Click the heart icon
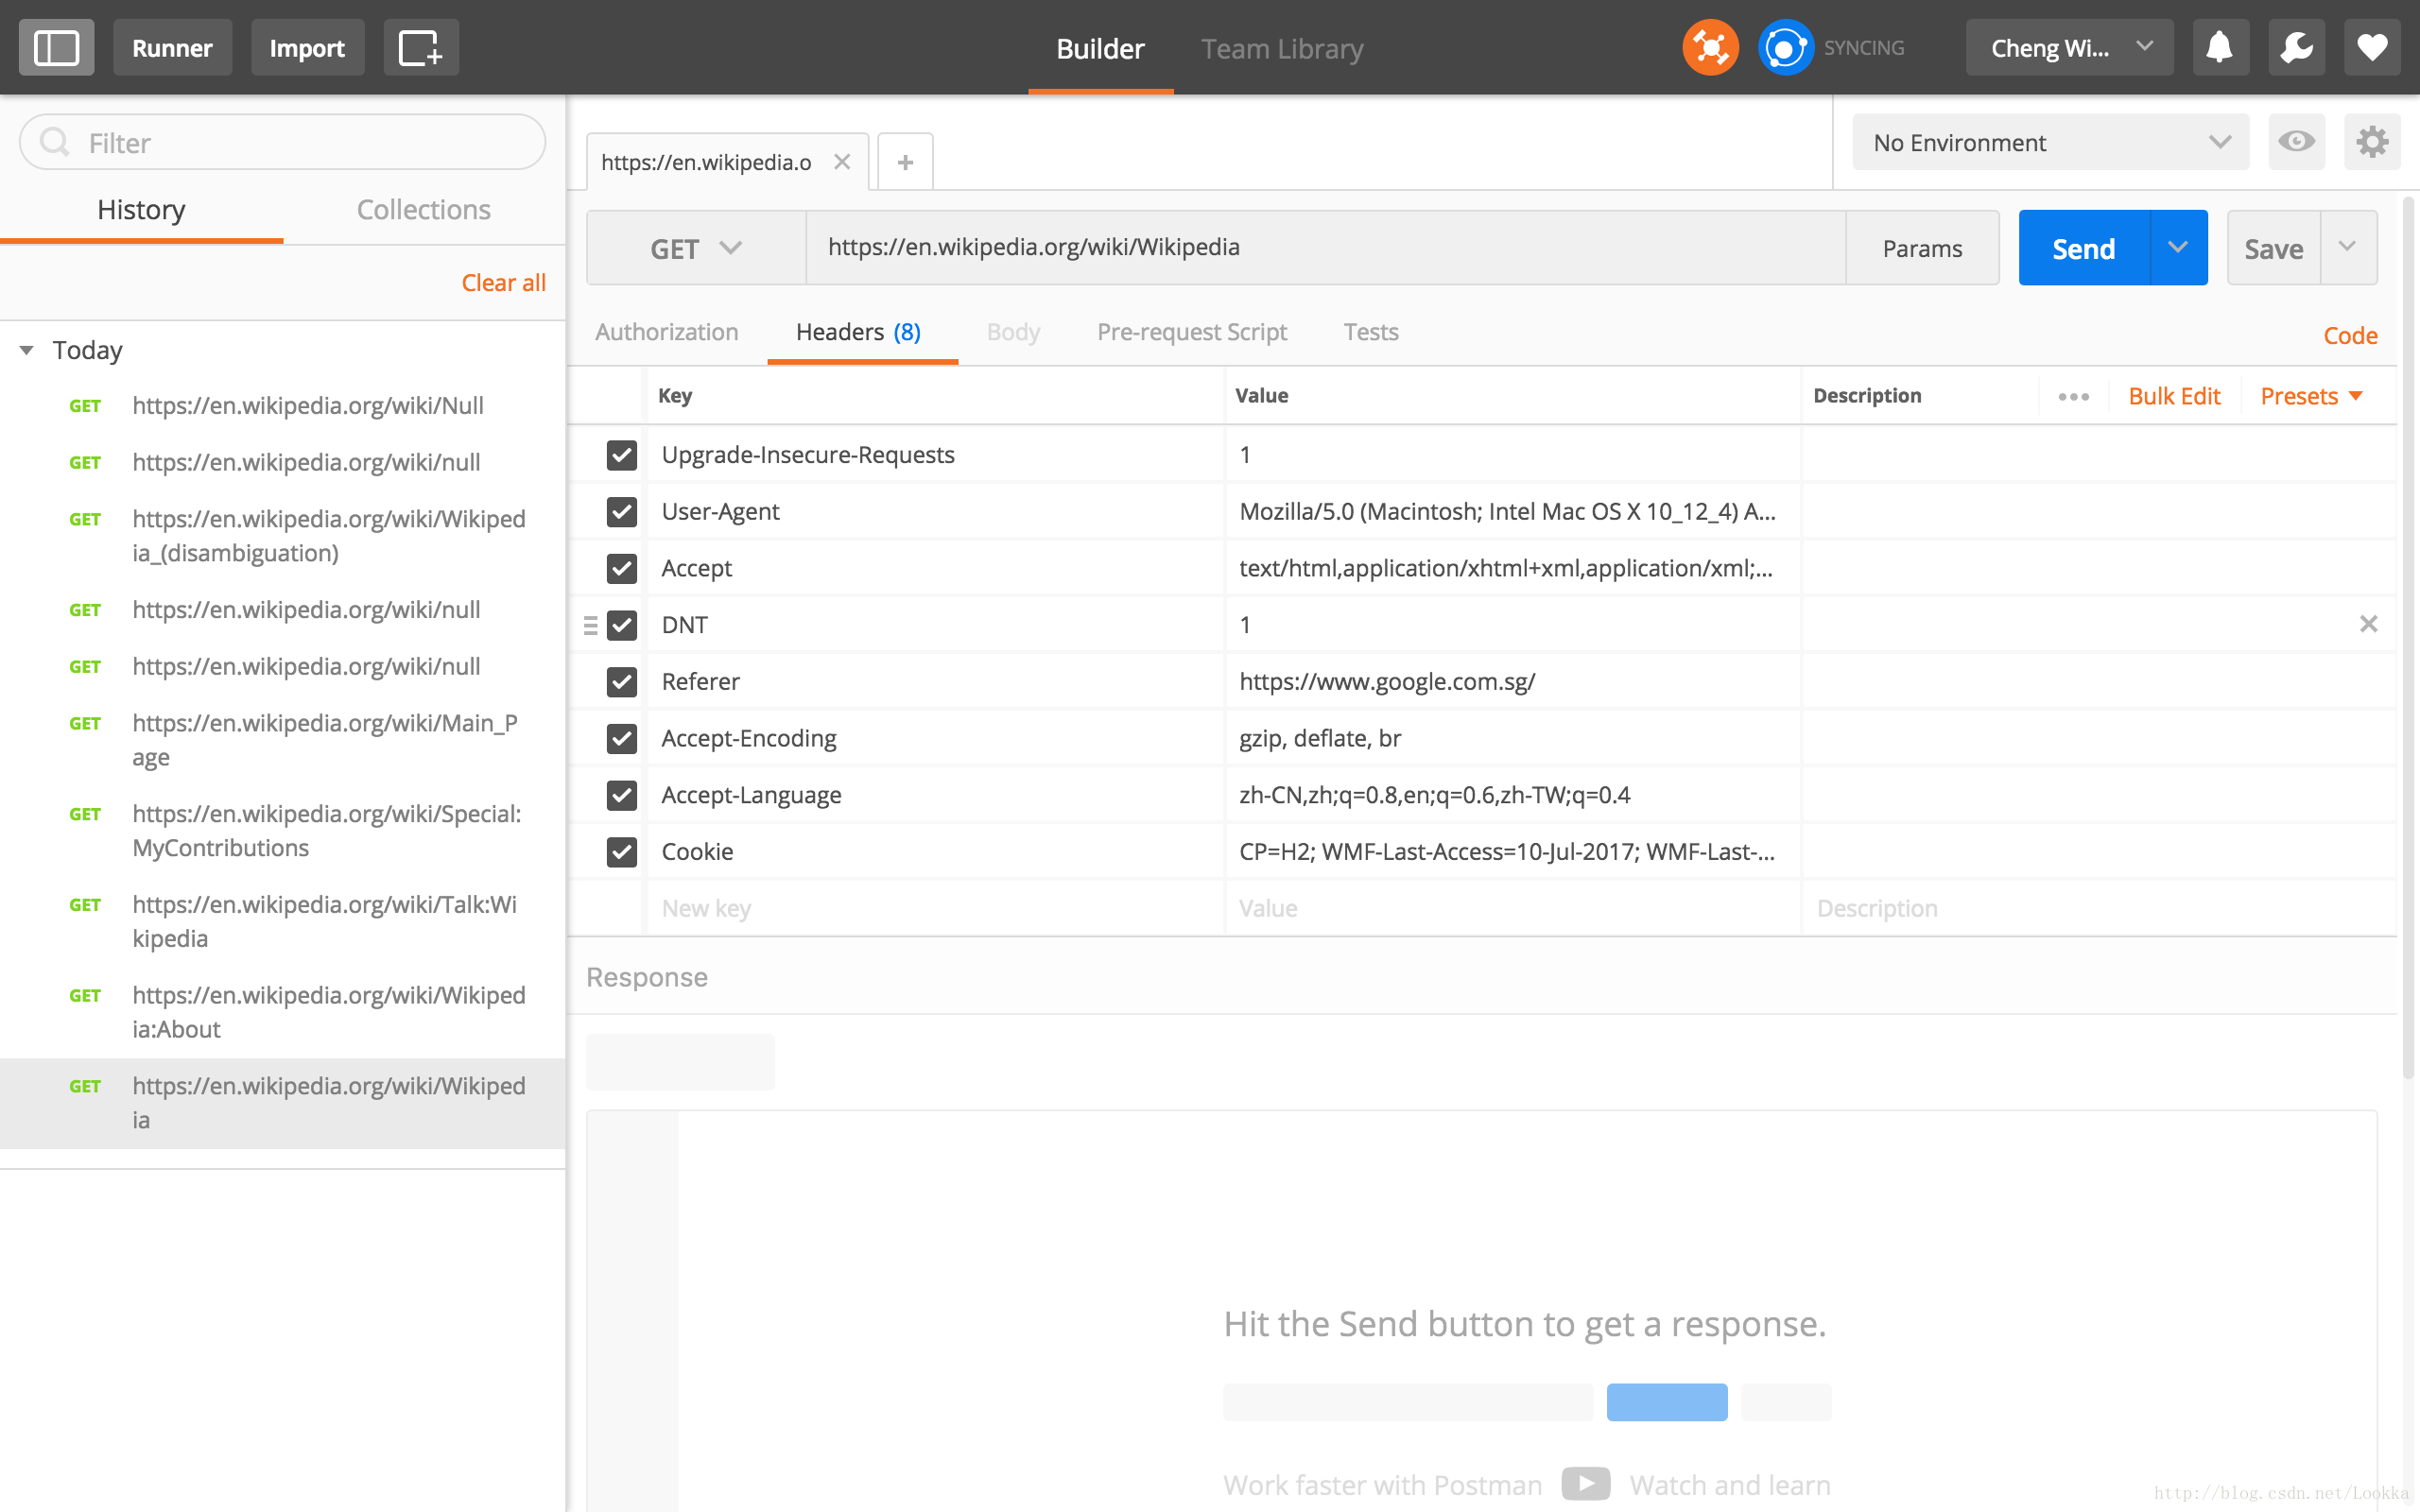 [2372, 47]
